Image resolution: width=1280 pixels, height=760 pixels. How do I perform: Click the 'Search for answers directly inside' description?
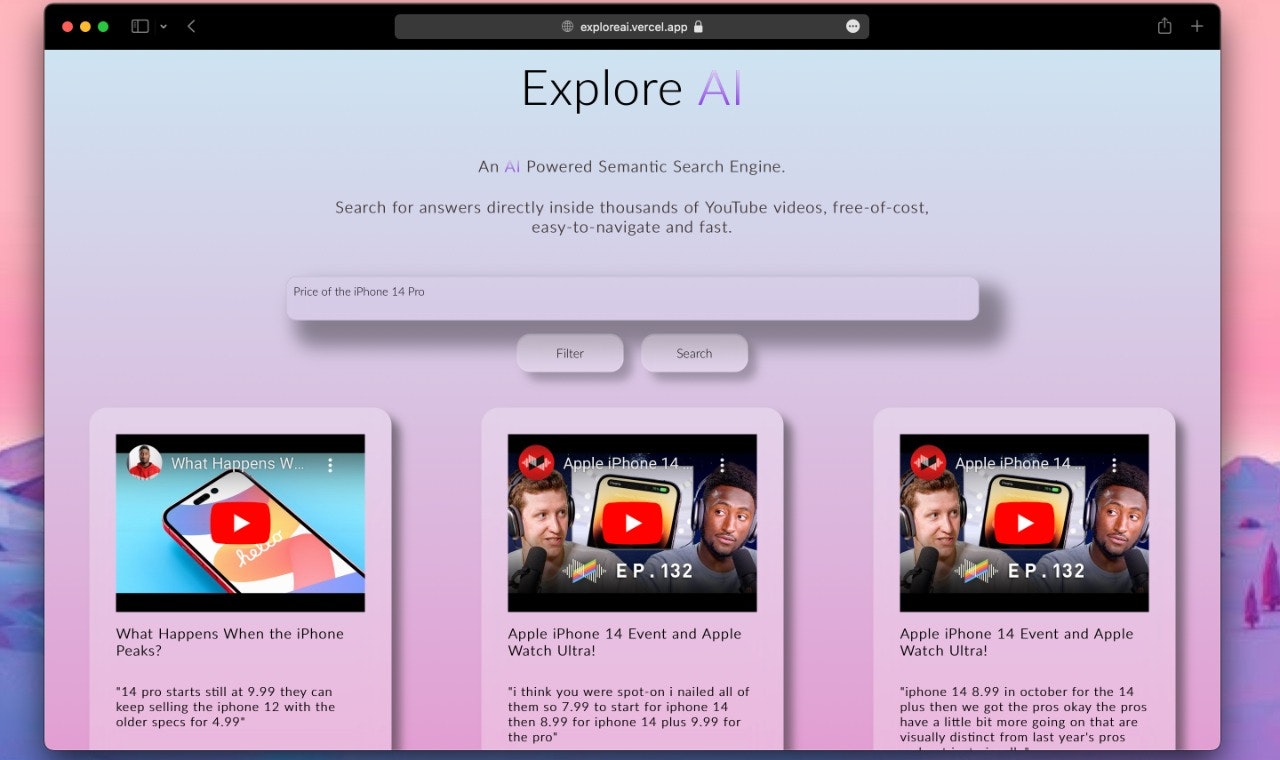pos(632,217)
